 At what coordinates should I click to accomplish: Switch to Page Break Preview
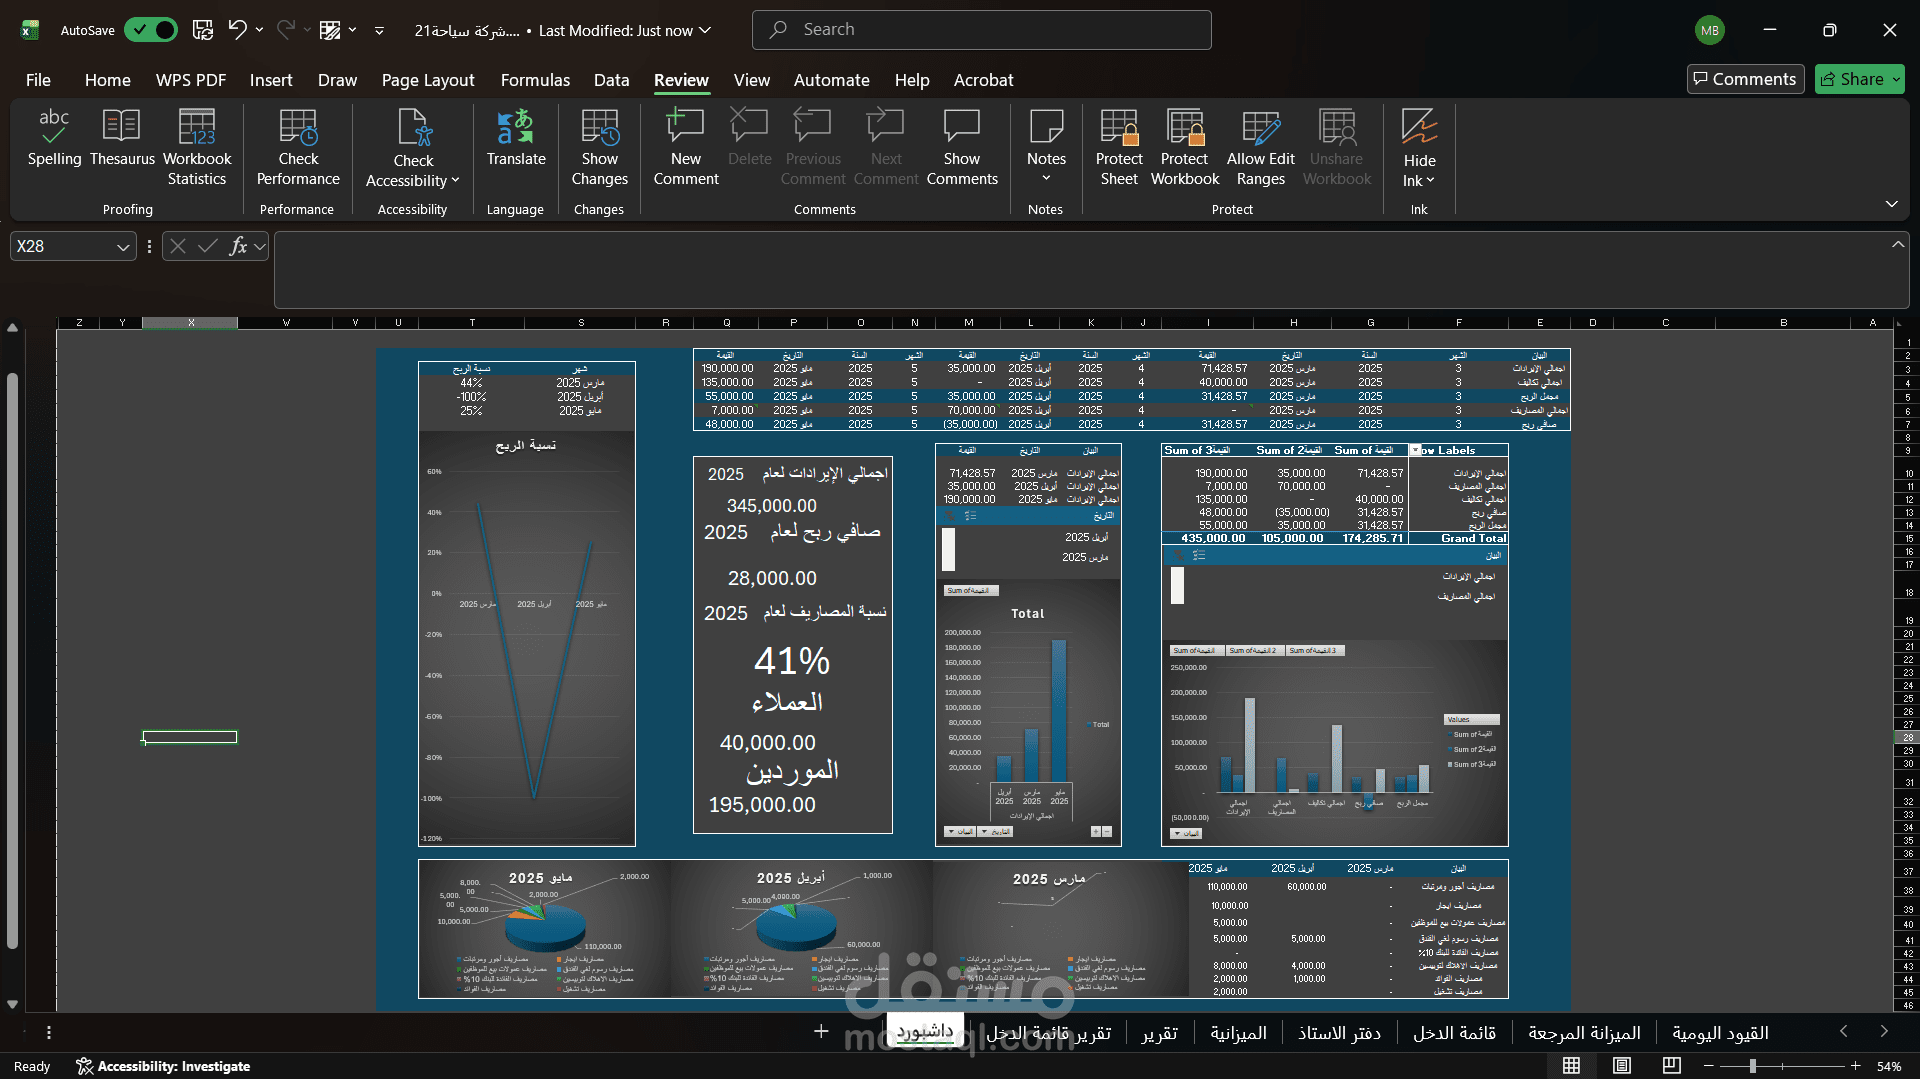(x=1672, y=1066)
